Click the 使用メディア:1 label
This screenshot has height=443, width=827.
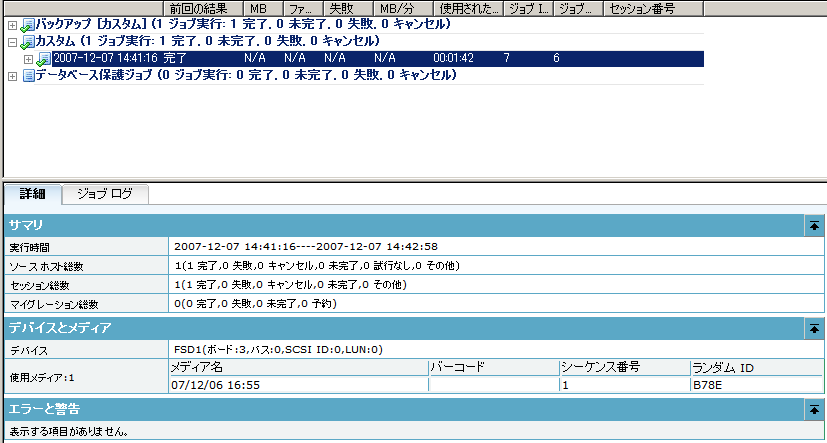pos(42,378)
